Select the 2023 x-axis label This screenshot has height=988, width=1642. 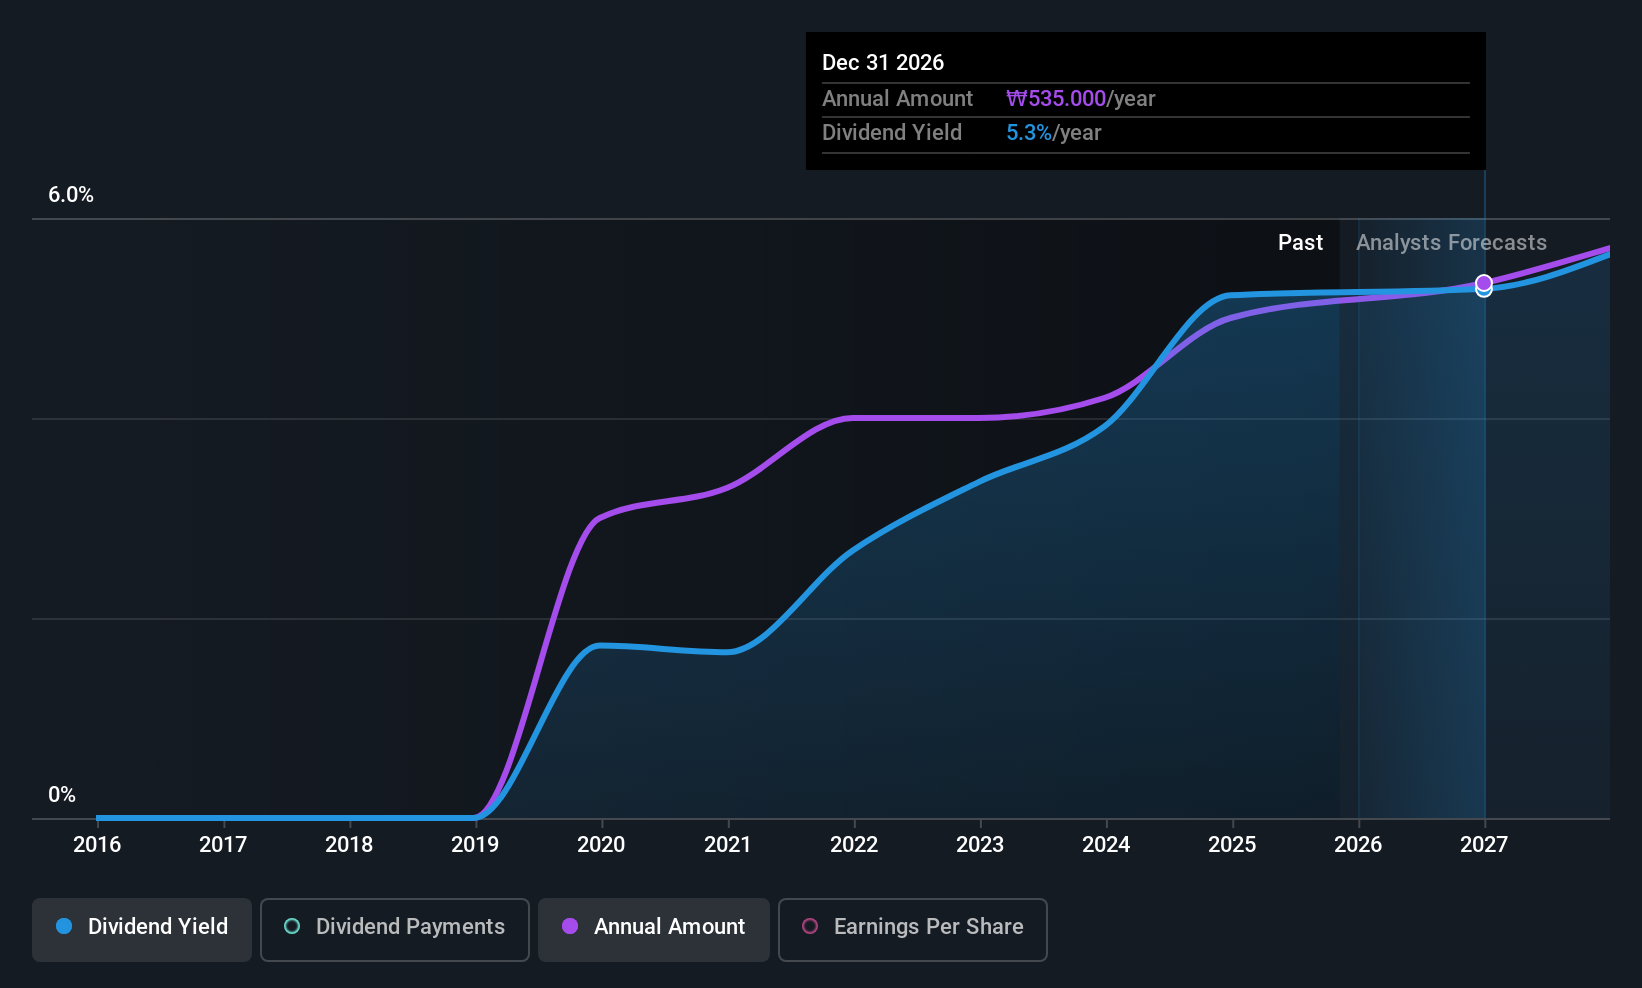click(x=980, y=845)
